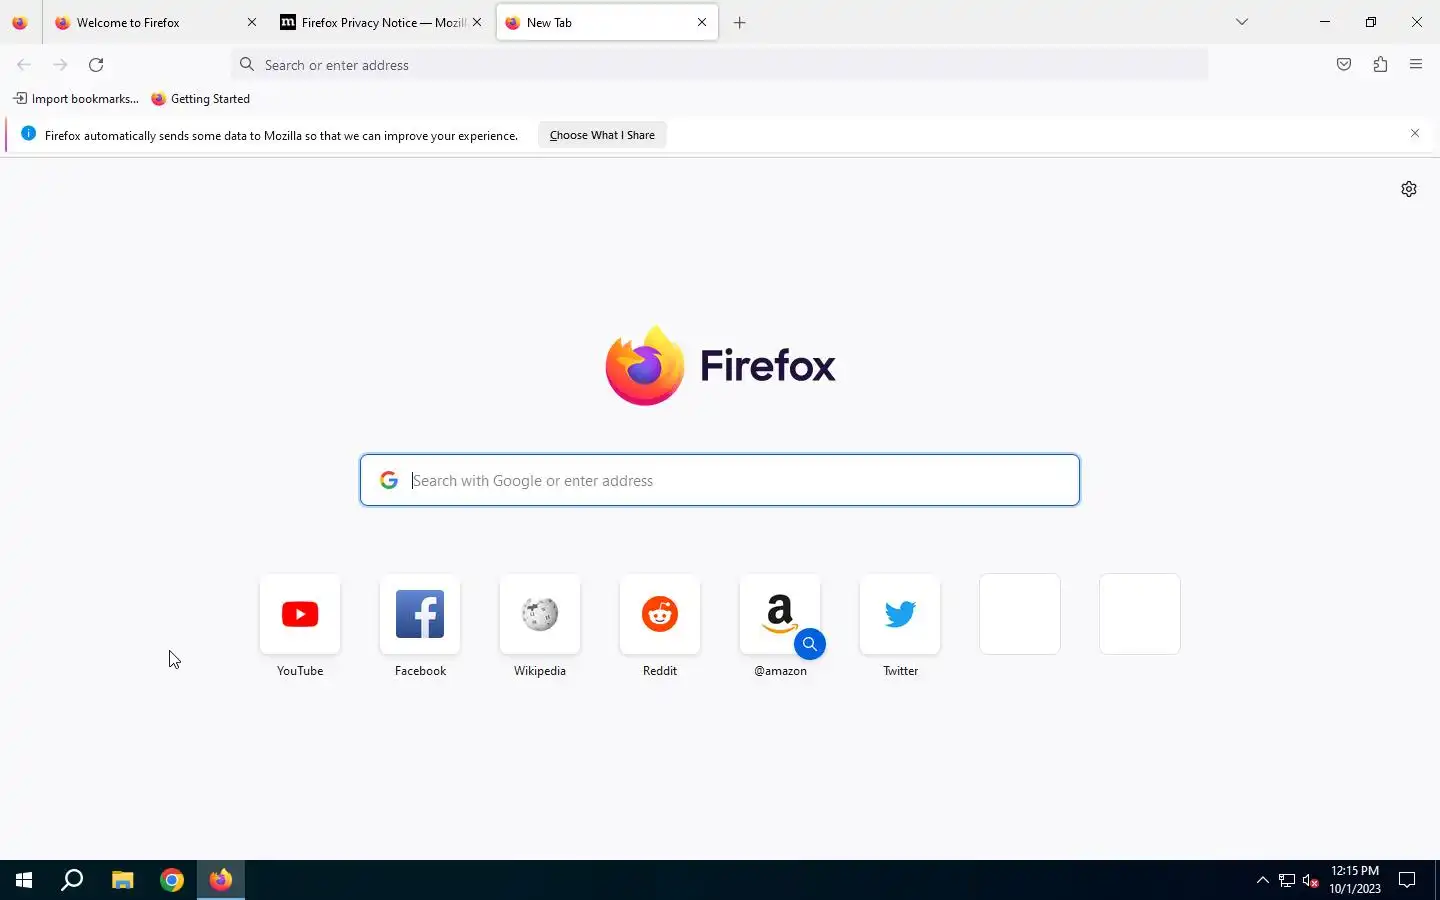Click the magnifier icon in the address bar
1440x900 pixels.
[247, 65]
